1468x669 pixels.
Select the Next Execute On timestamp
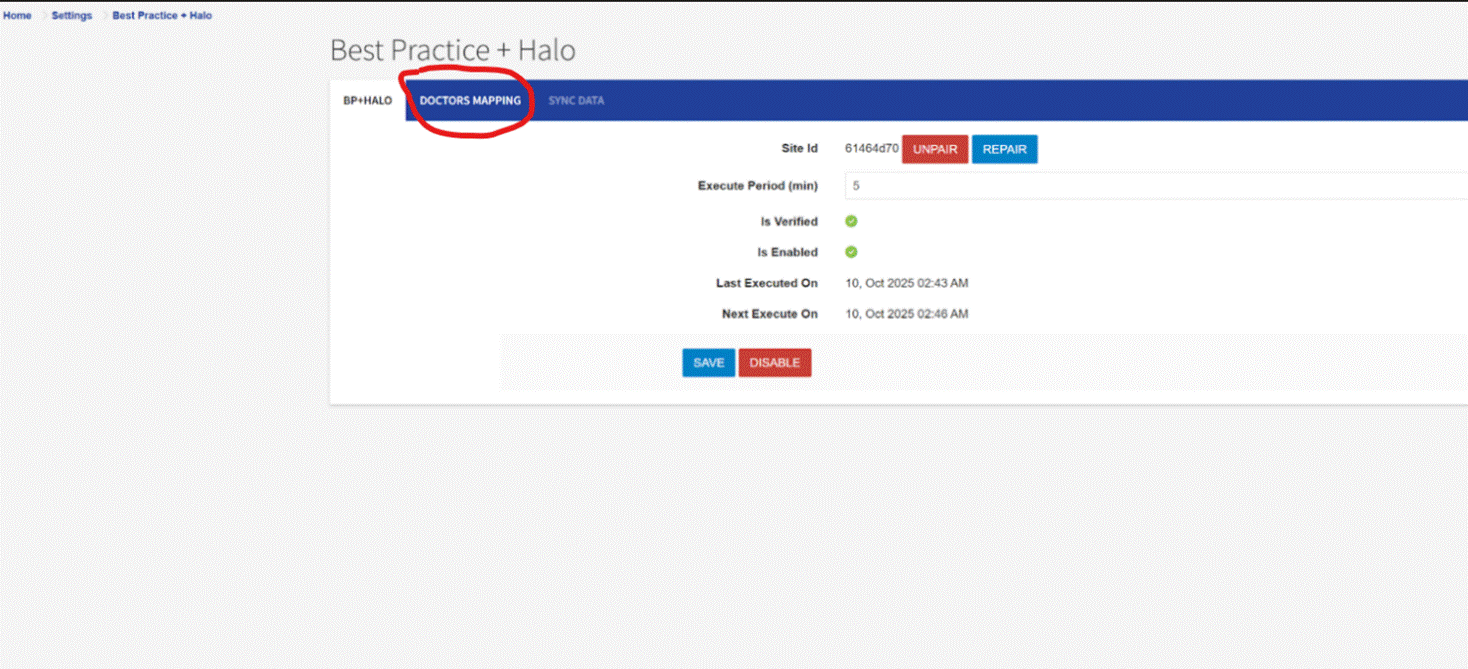point(907,314)
